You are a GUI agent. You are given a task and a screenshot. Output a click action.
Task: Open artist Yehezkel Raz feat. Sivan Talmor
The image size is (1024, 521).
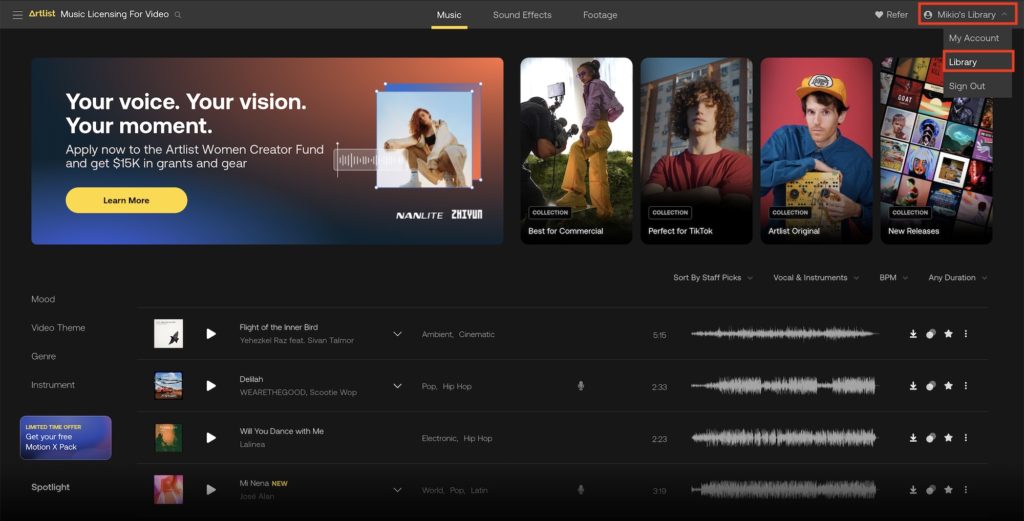(x=296, y=340)
